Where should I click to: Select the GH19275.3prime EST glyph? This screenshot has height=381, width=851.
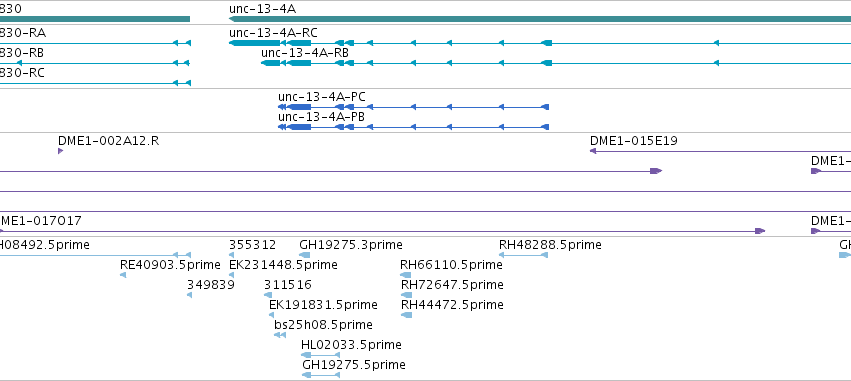pyautogui.click(x=304, y=255)
